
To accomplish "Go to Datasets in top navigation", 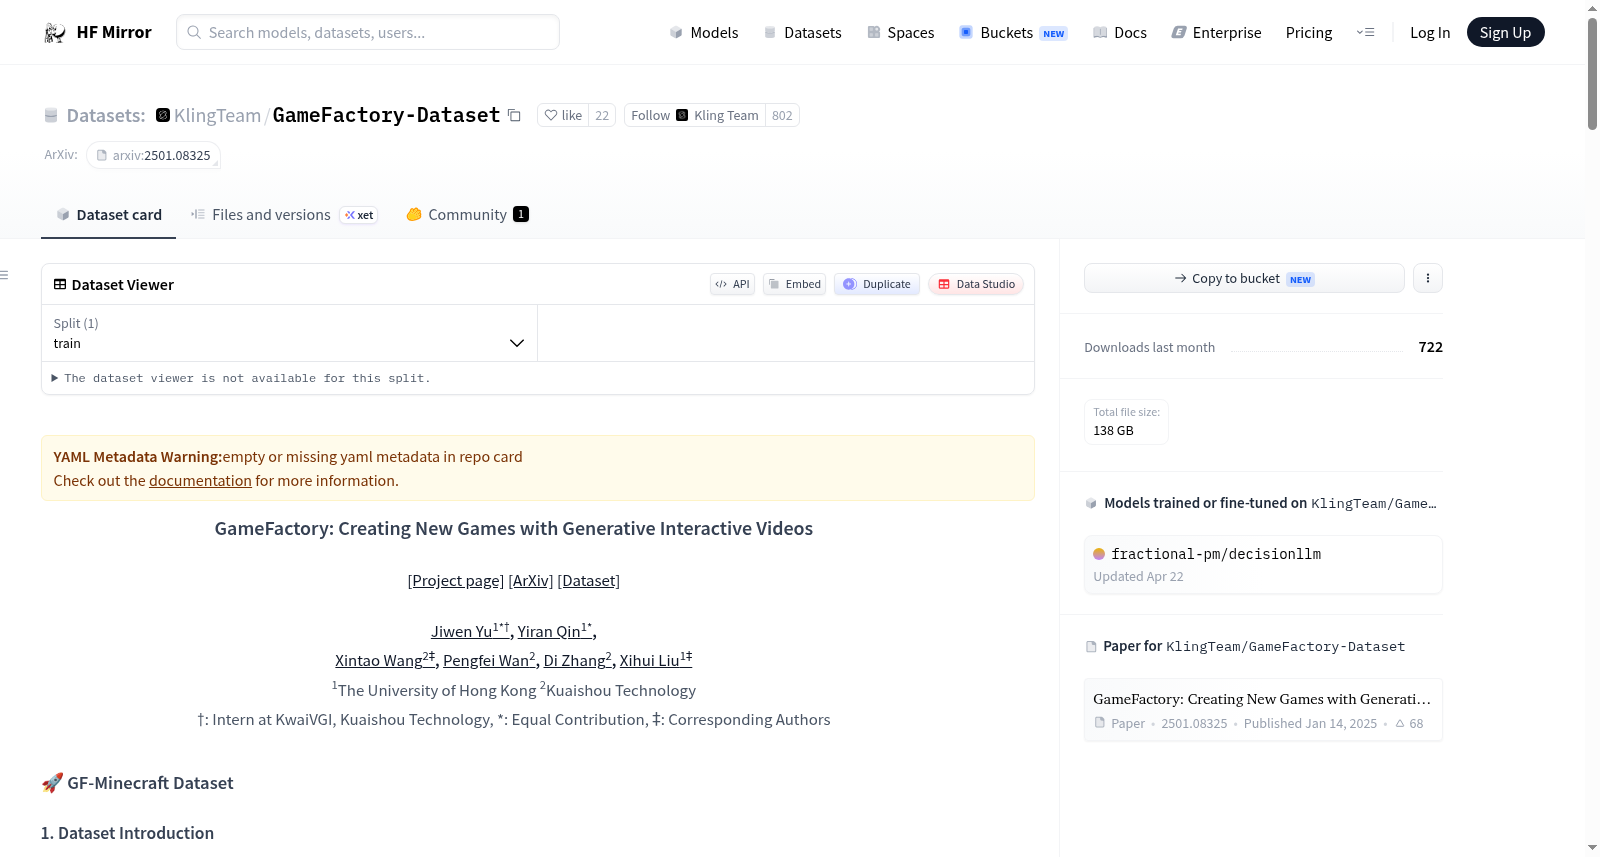I will tap(802, 32).
